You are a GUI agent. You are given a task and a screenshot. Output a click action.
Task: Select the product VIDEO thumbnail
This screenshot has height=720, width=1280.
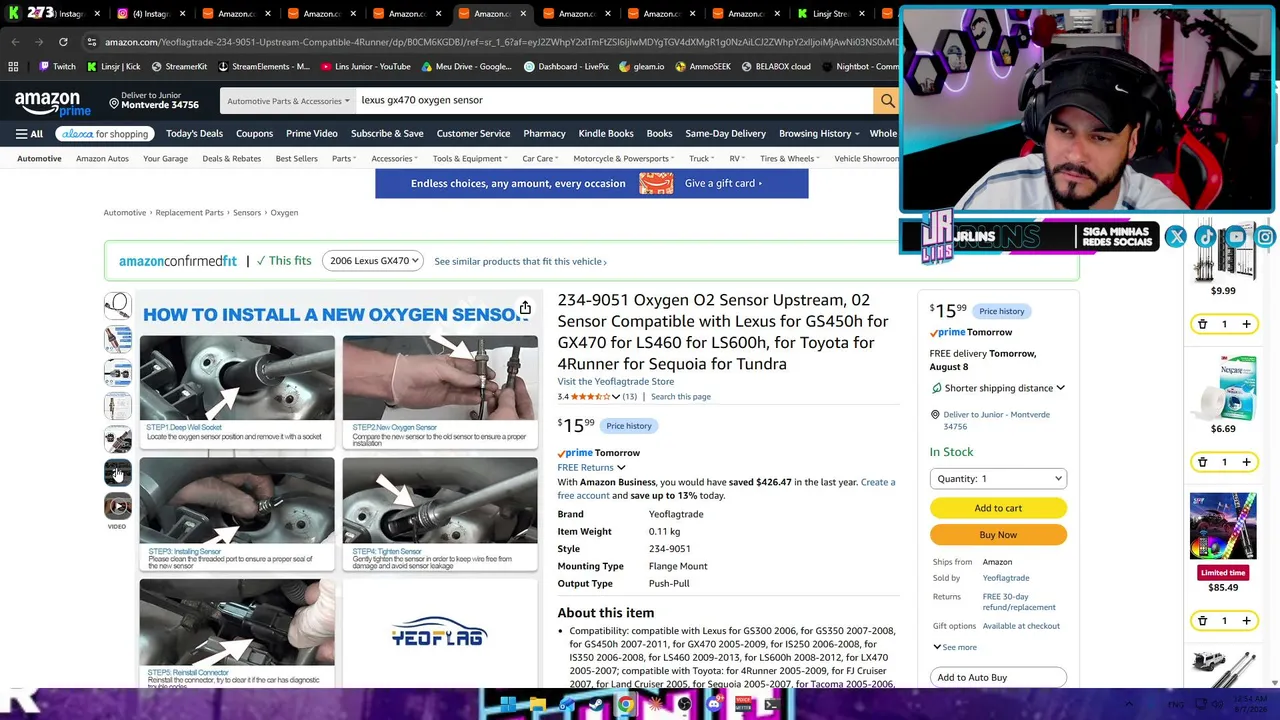pos(117,507)
